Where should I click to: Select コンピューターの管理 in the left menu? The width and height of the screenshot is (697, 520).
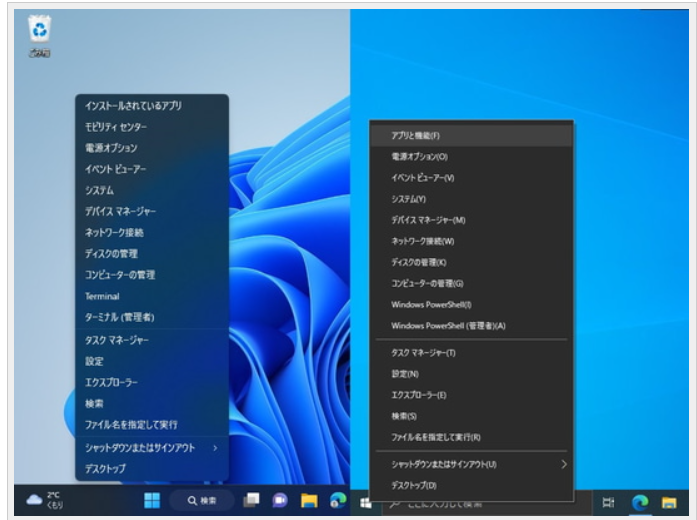(152, 275)
